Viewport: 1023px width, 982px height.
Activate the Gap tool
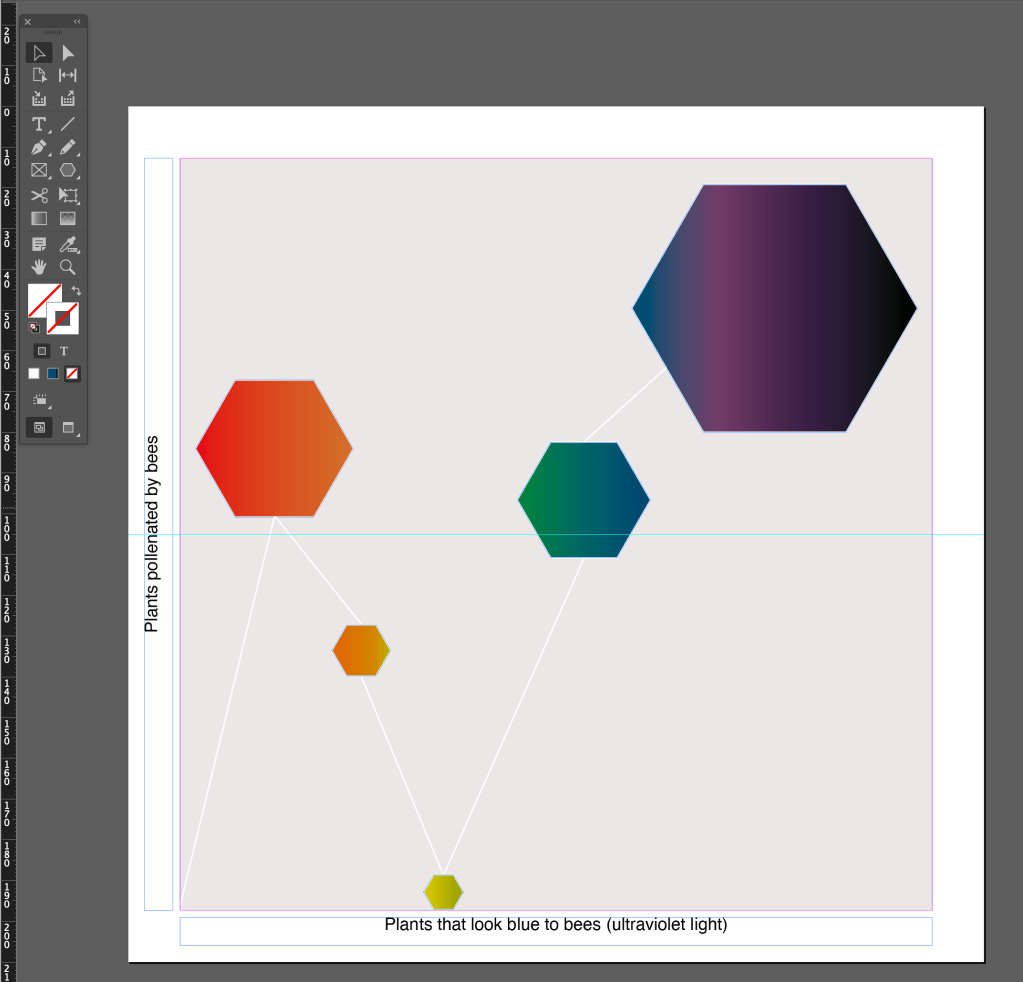pos(68,76)
